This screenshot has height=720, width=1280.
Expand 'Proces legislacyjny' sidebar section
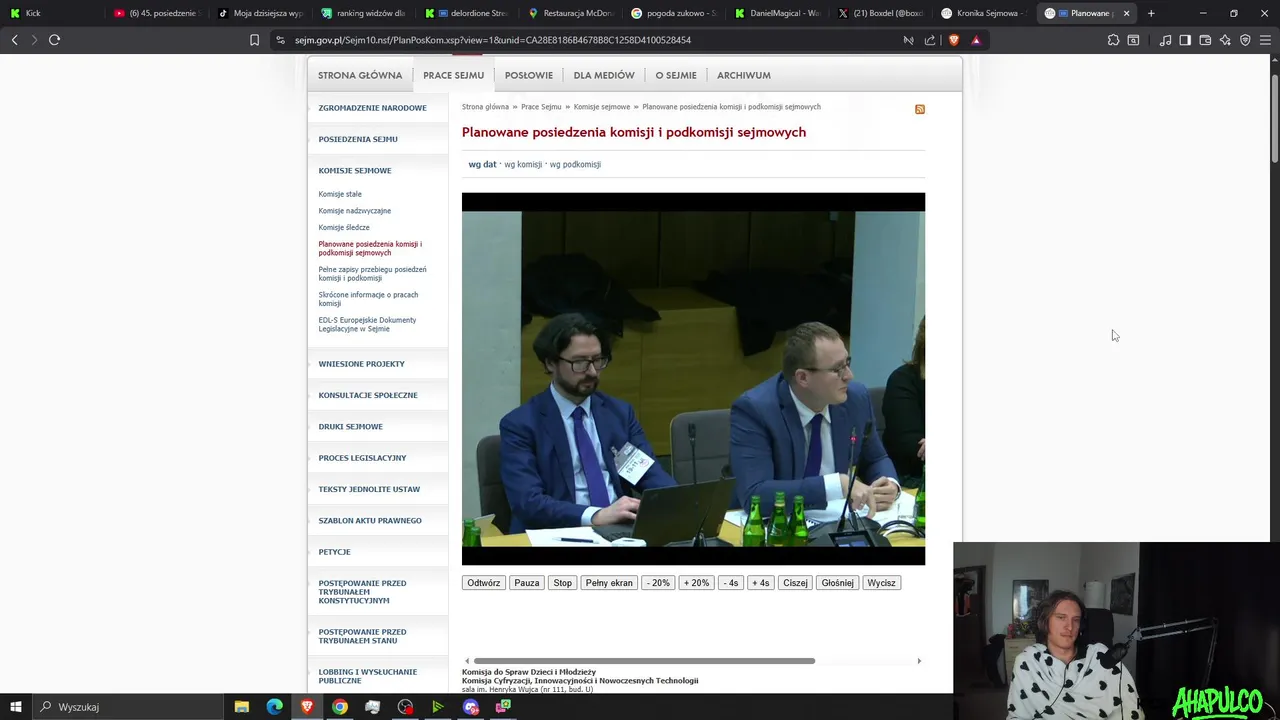(x=362, y=458)
